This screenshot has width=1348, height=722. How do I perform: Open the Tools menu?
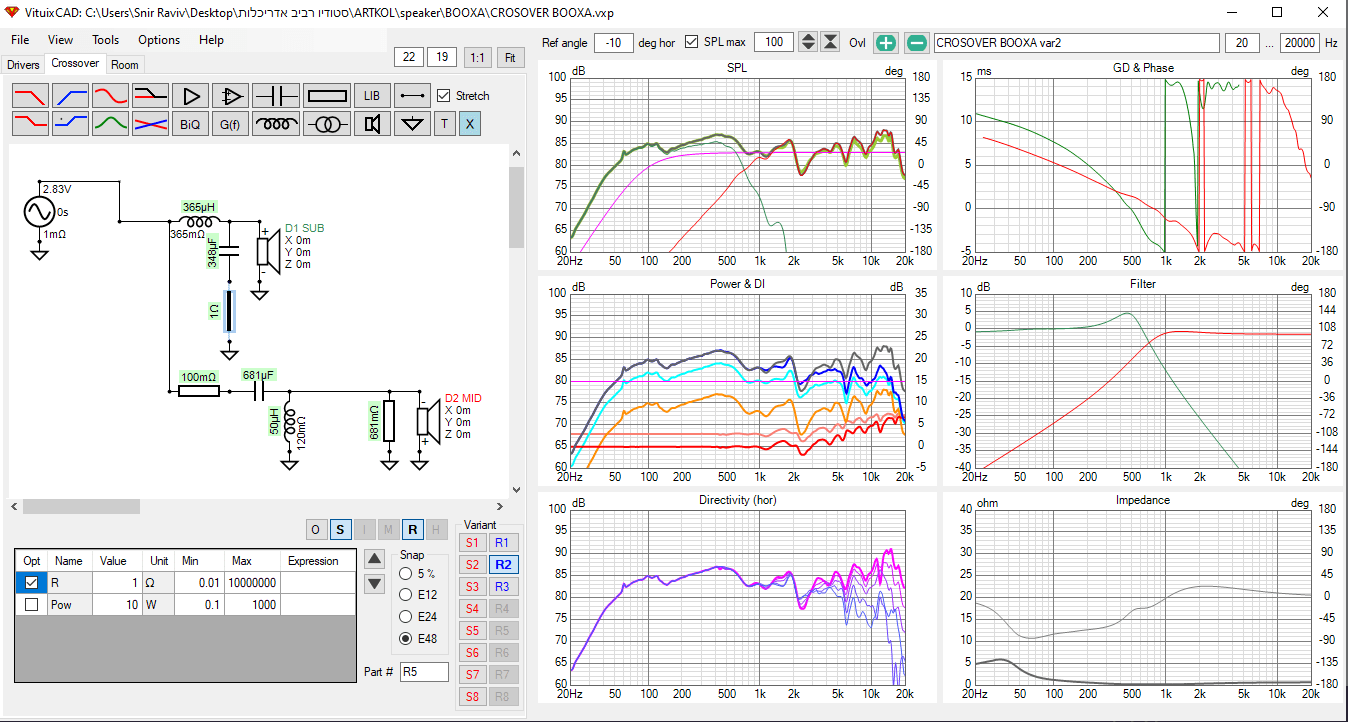point(105,40)
